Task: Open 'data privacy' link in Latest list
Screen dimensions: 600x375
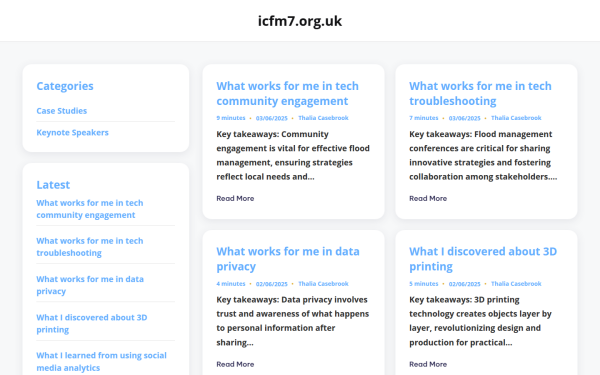Action: click(90, 285)
